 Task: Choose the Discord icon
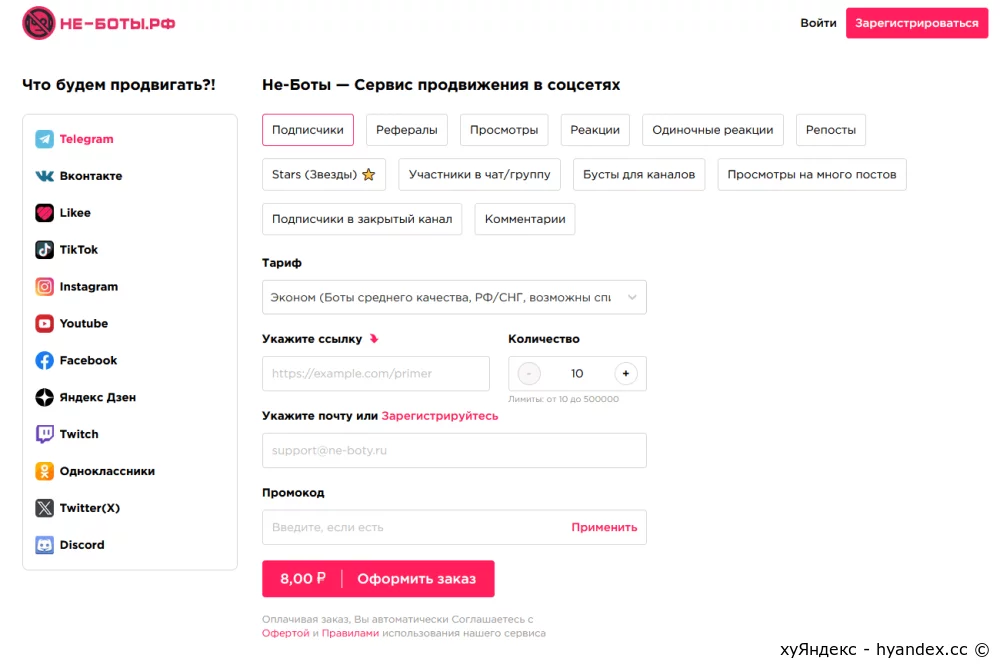(x=44, y=545)
